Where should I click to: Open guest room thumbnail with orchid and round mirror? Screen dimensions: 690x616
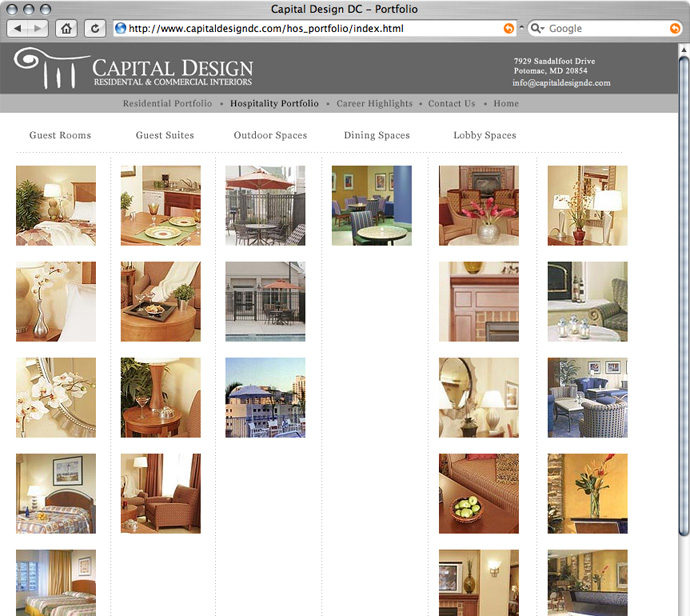[x=56, y=397]
